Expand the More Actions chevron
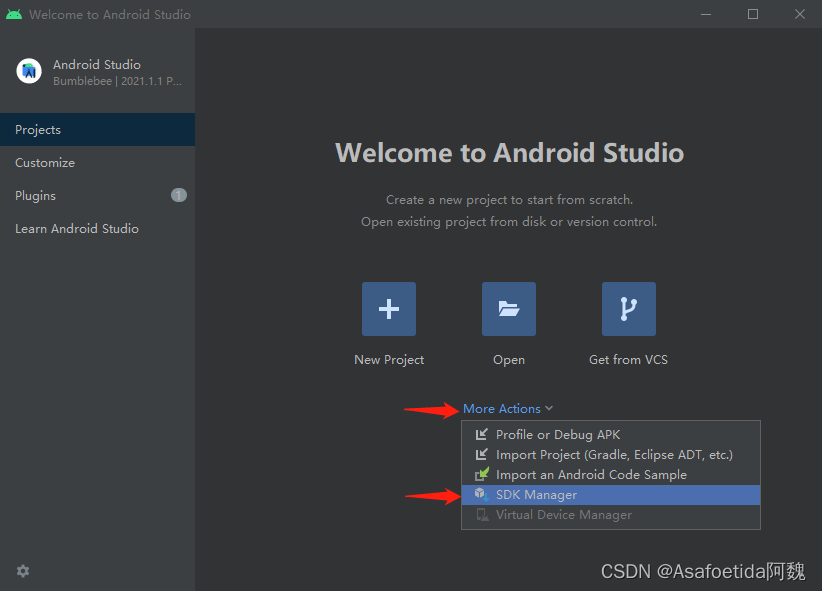 tap(549, 408)
